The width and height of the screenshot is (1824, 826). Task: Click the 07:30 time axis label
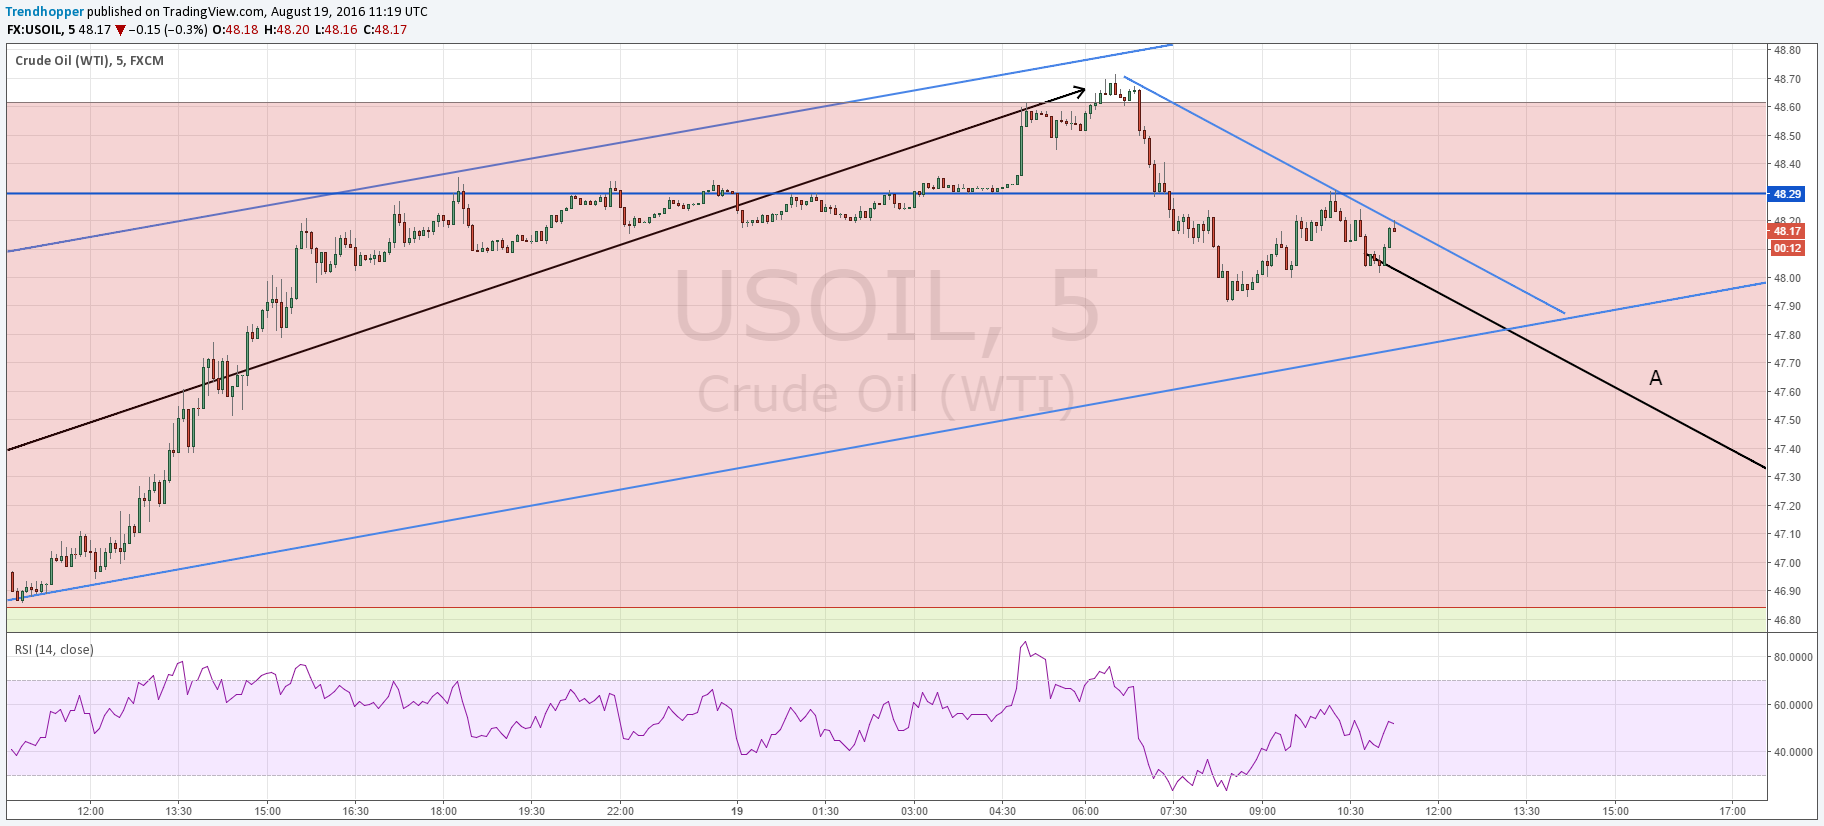[1173, 811]
